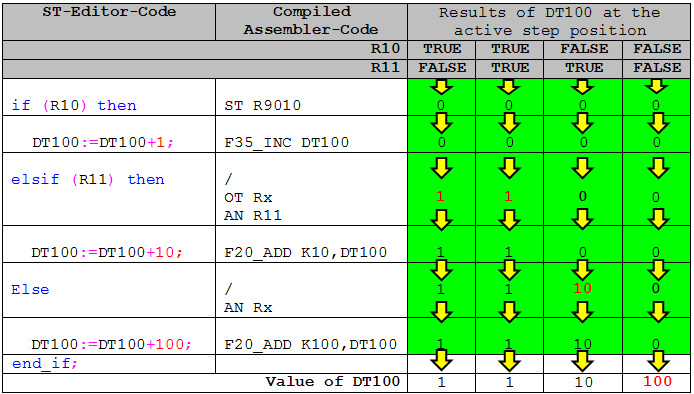This screenshot has height=394, width=694.
Task: Select the F35_INC DT100 assembler cell
Action: [311, 134]
